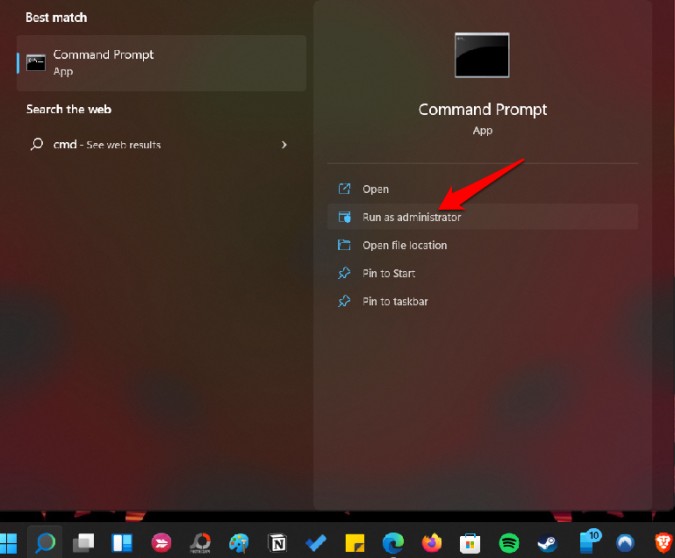This screenshot has width=675, height=558.
Task: Open Firefox on taskbar
Action: click(432, 542)
